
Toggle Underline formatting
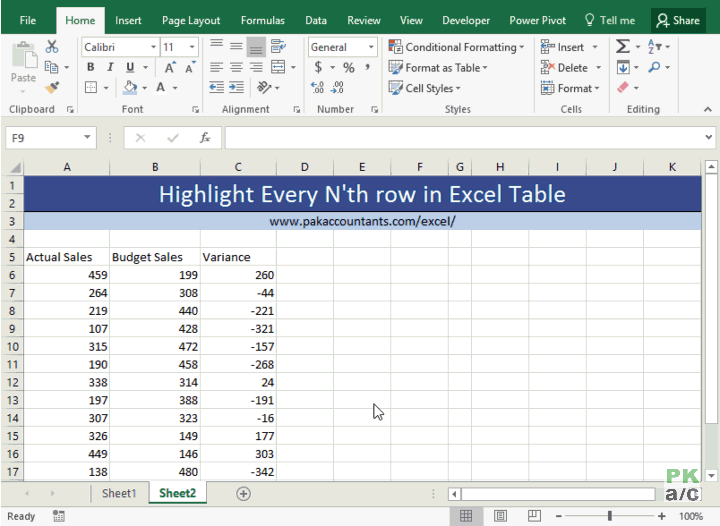click(130, 67)
